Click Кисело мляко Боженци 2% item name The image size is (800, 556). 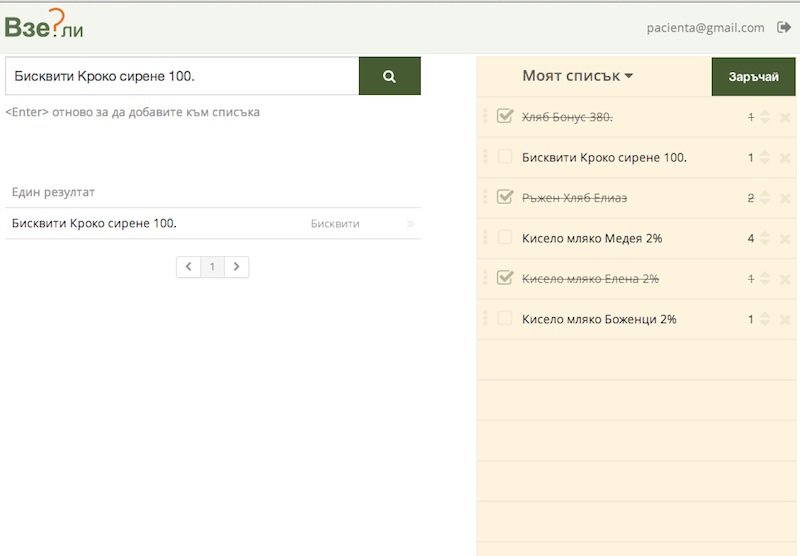click(x=599, y=319)
